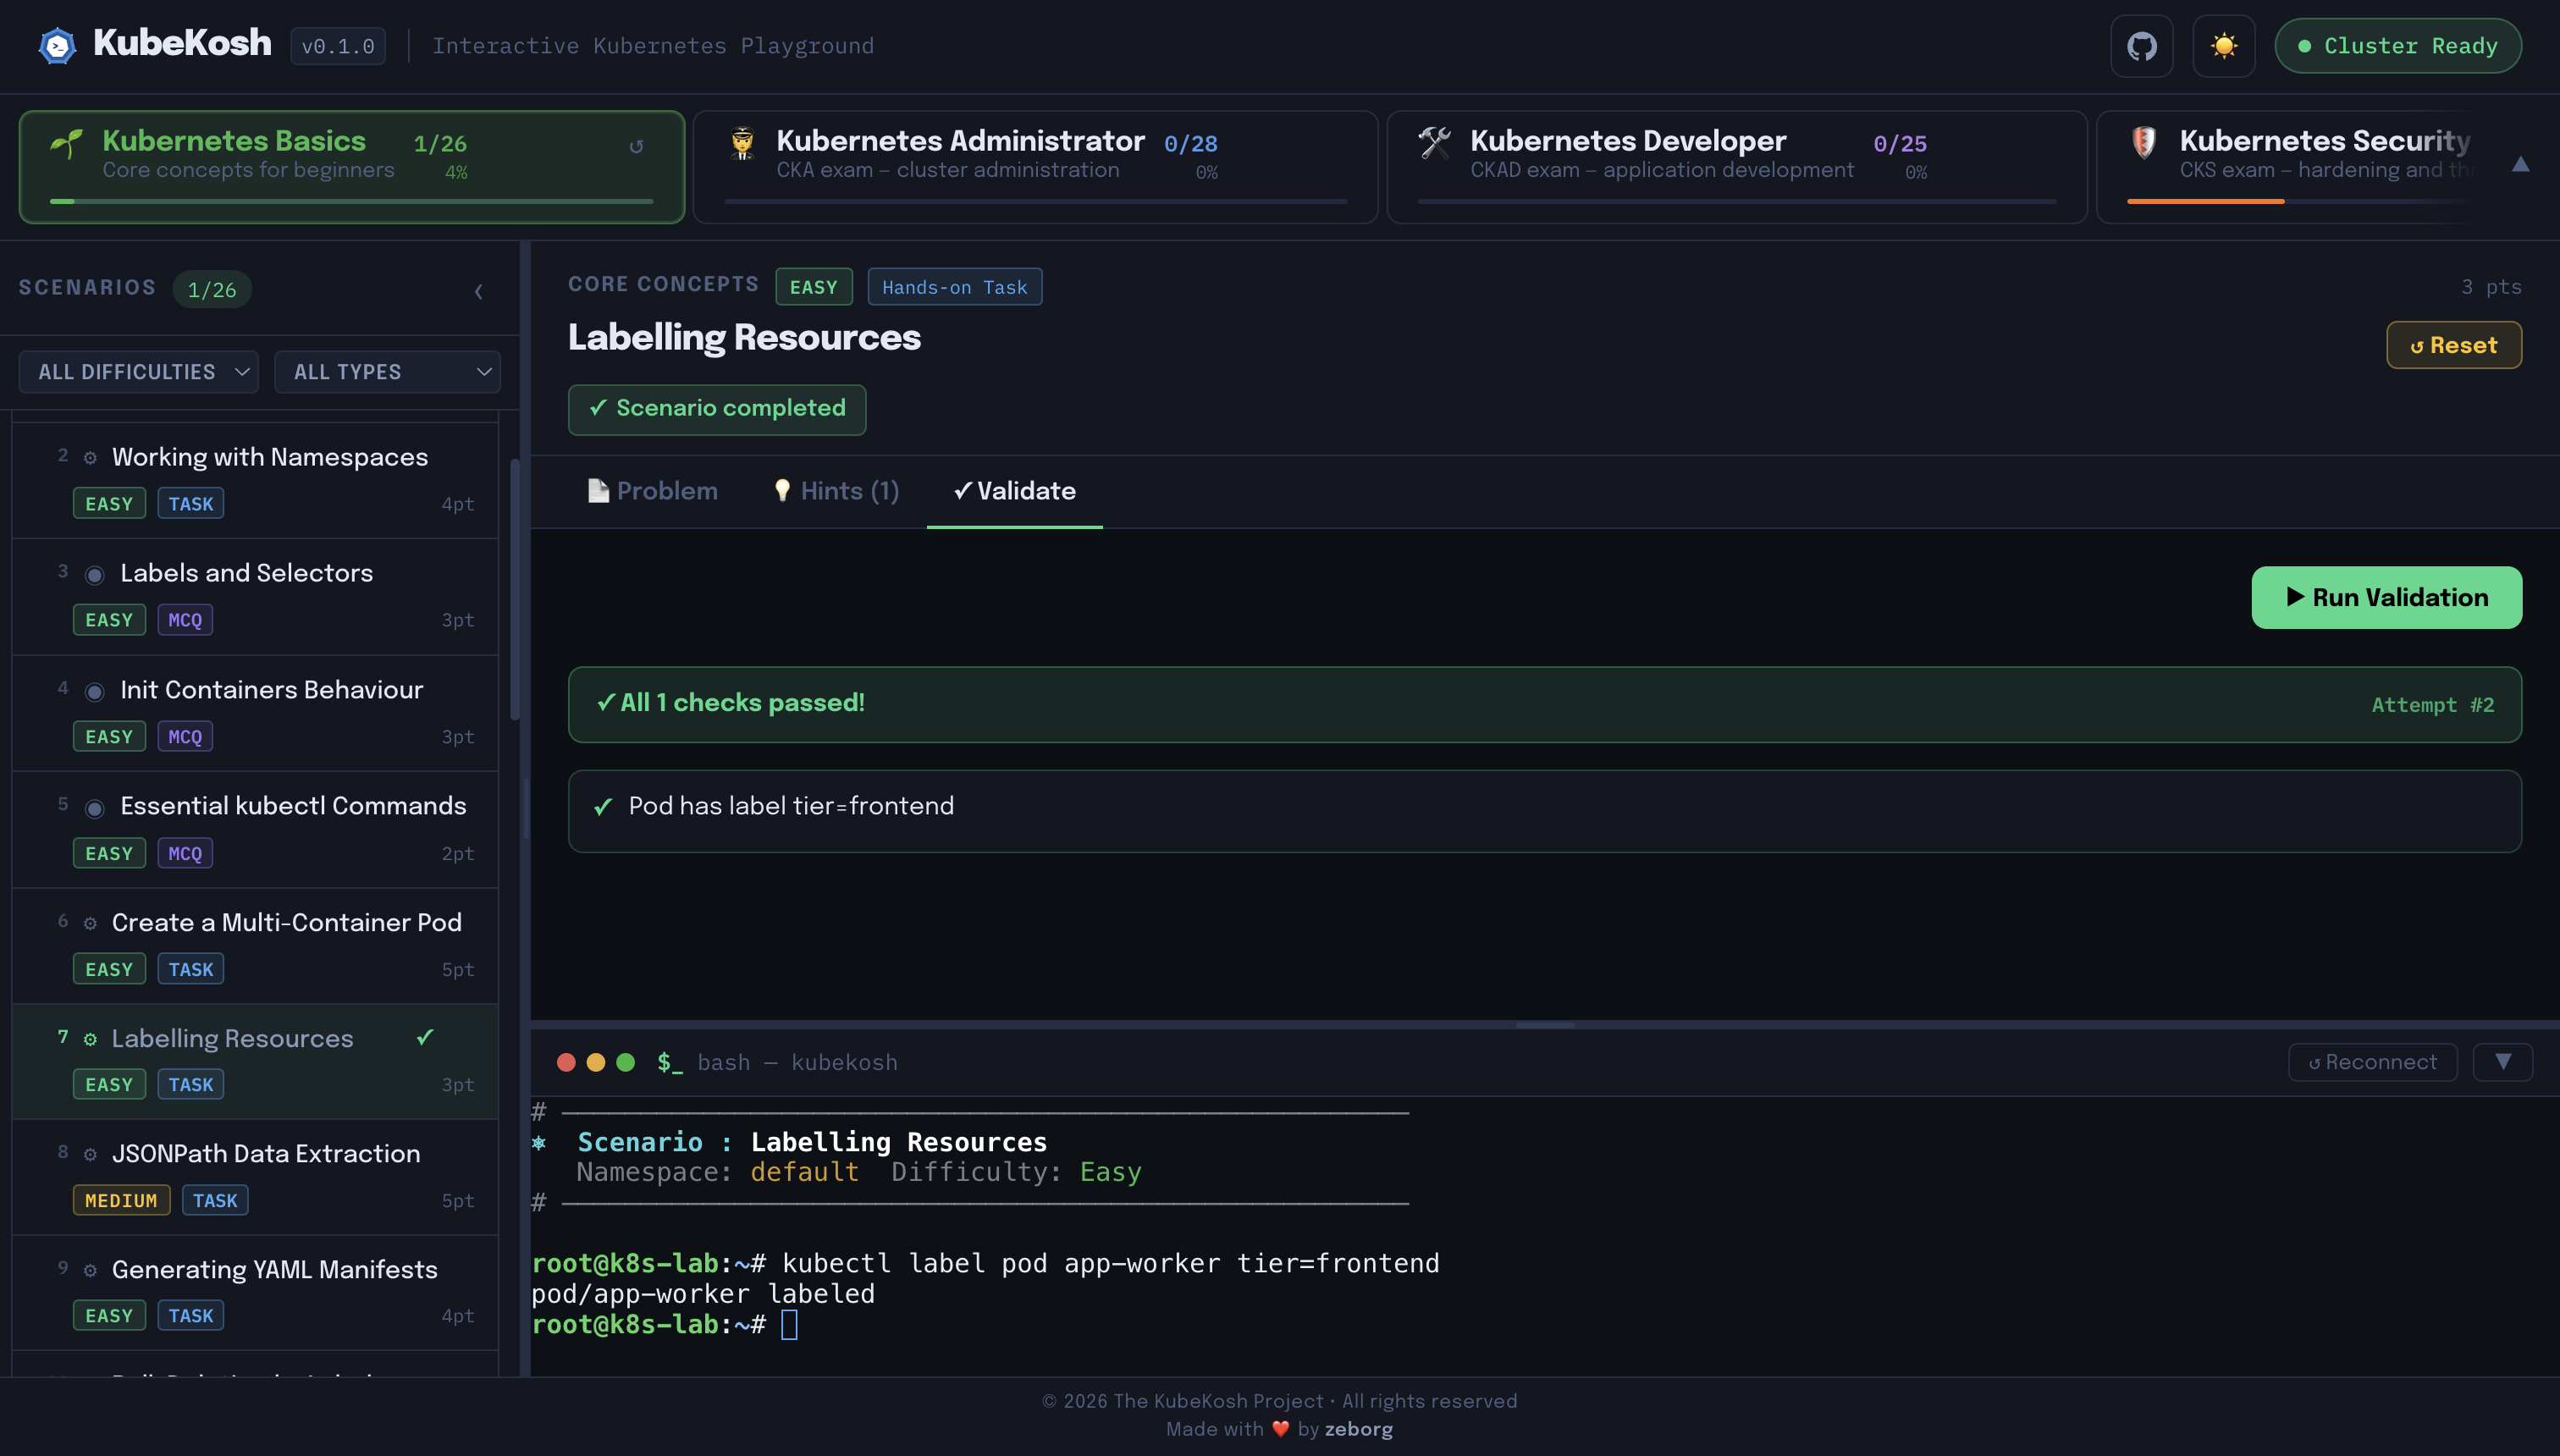The height and width of the screenshot is (1456, 2560).
Task: Open the Working with Namespaces scenario
Action: tap(255, 480)
